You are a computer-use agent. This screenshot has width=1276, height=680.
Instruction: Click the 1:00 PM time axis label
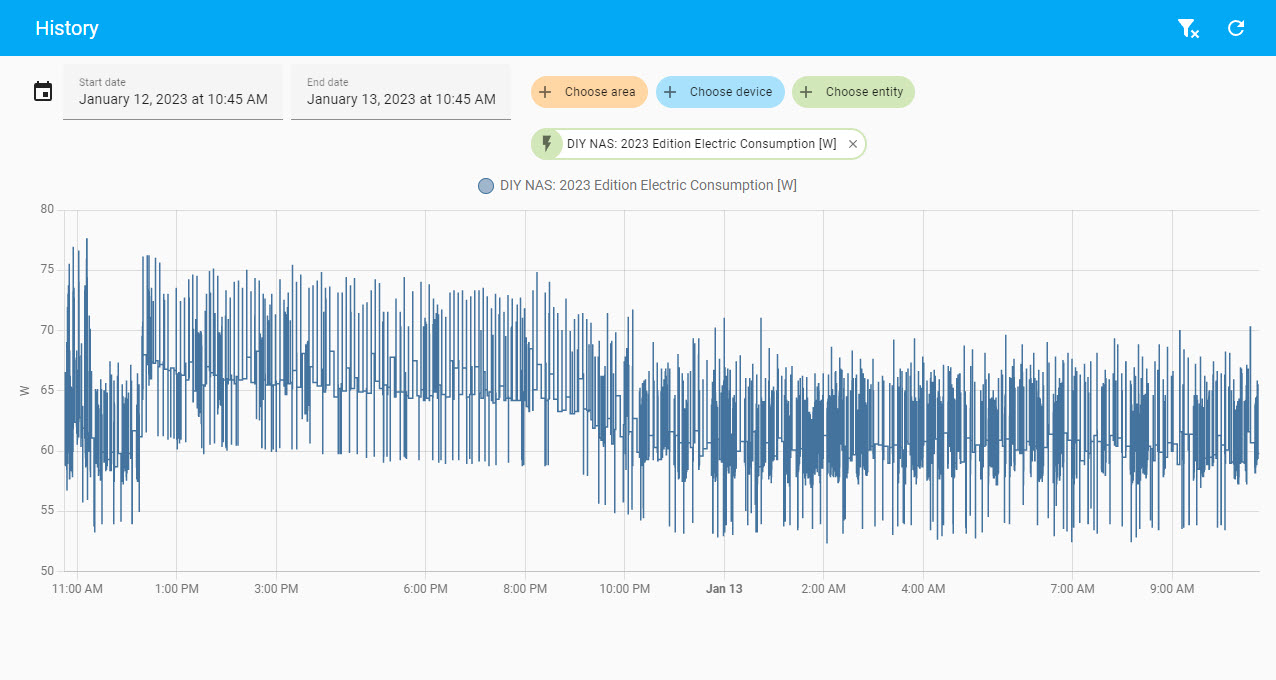pyautogui.click(x=177, y=590)
